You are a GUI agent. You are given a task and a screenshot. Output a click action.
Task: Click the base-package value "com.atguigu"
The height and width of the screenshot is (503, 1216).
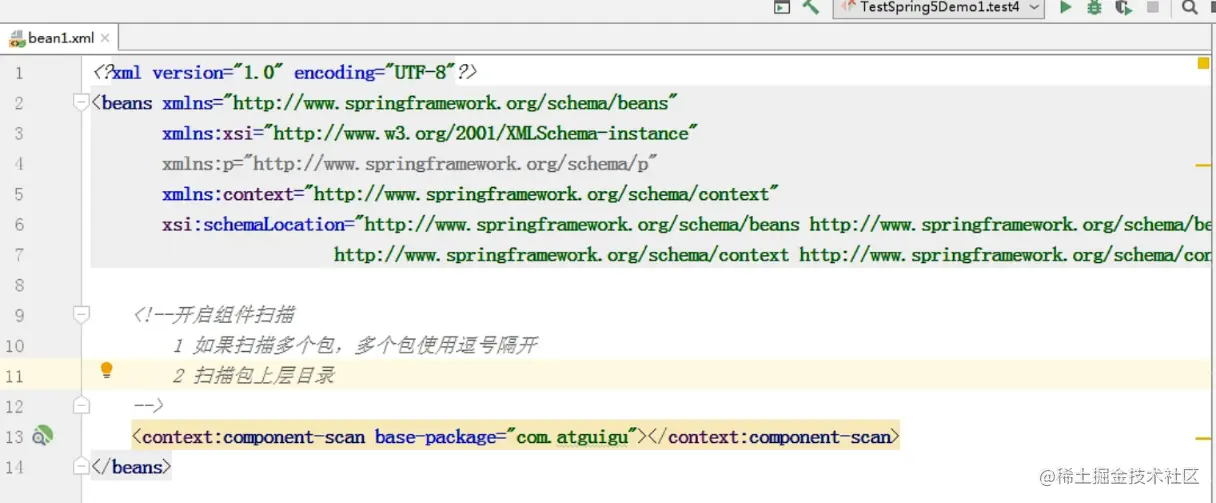pyautogui.click(x=571, y=437)
